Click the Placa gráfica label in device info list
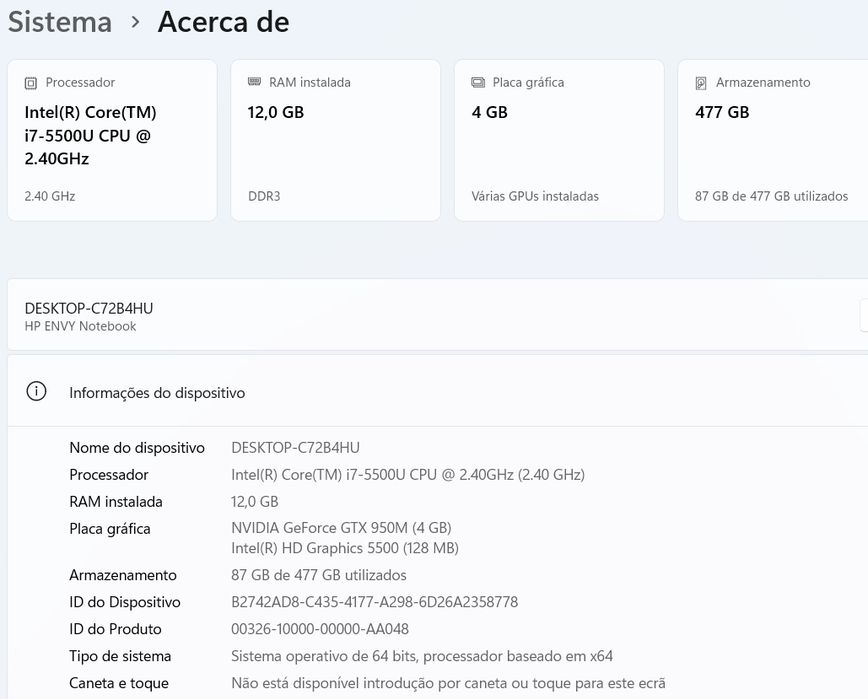 tap(110, 529)
